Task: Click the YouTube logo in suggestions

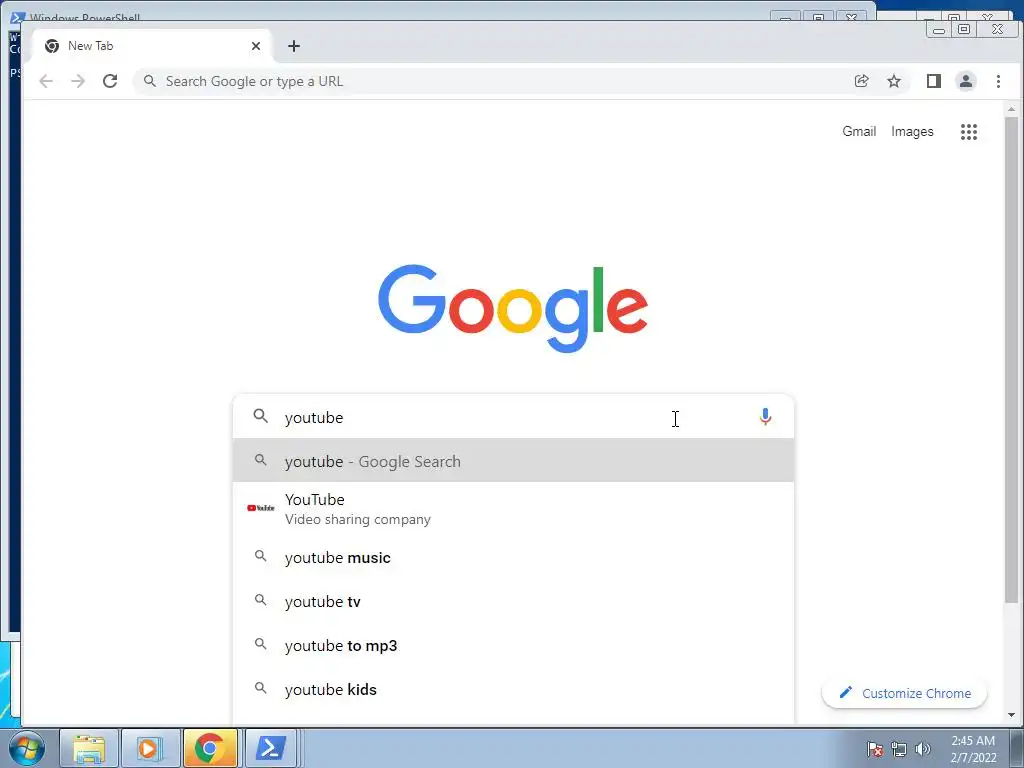Action: coord(261,507)
